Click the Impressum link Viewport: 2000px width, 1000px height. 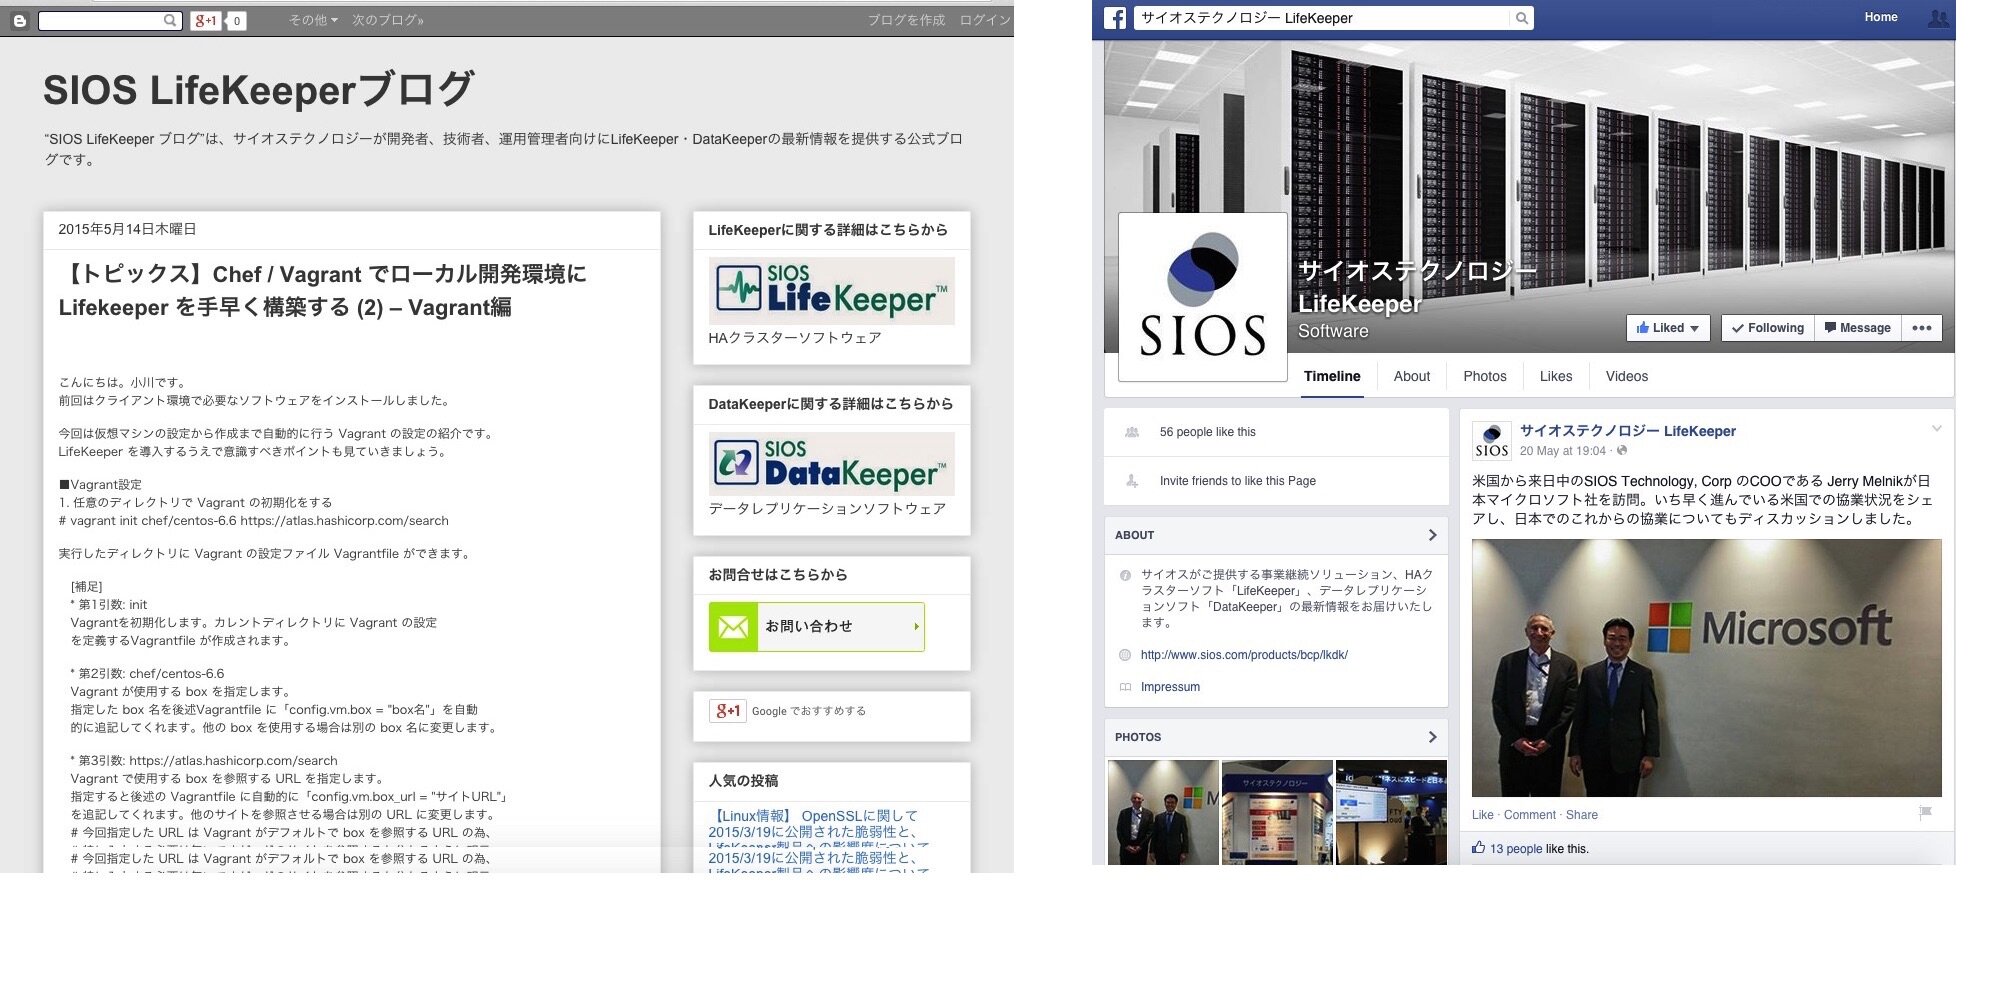point(1170,687)
